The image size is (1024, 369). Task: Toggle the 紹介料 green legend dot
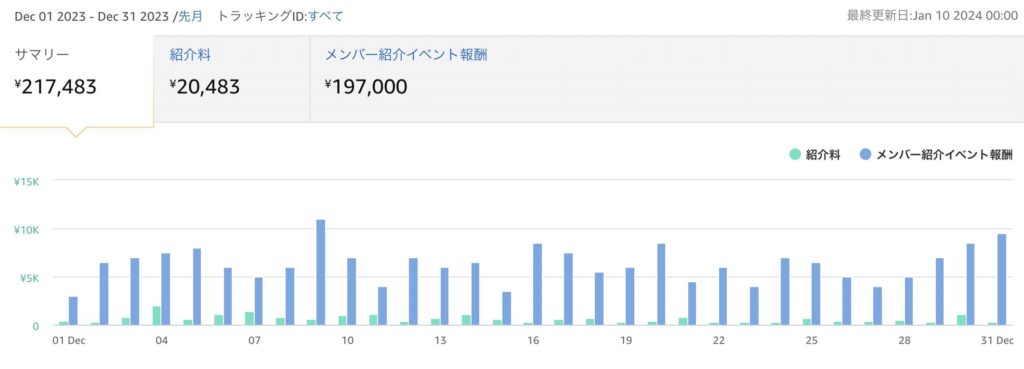tap(794, 155)
